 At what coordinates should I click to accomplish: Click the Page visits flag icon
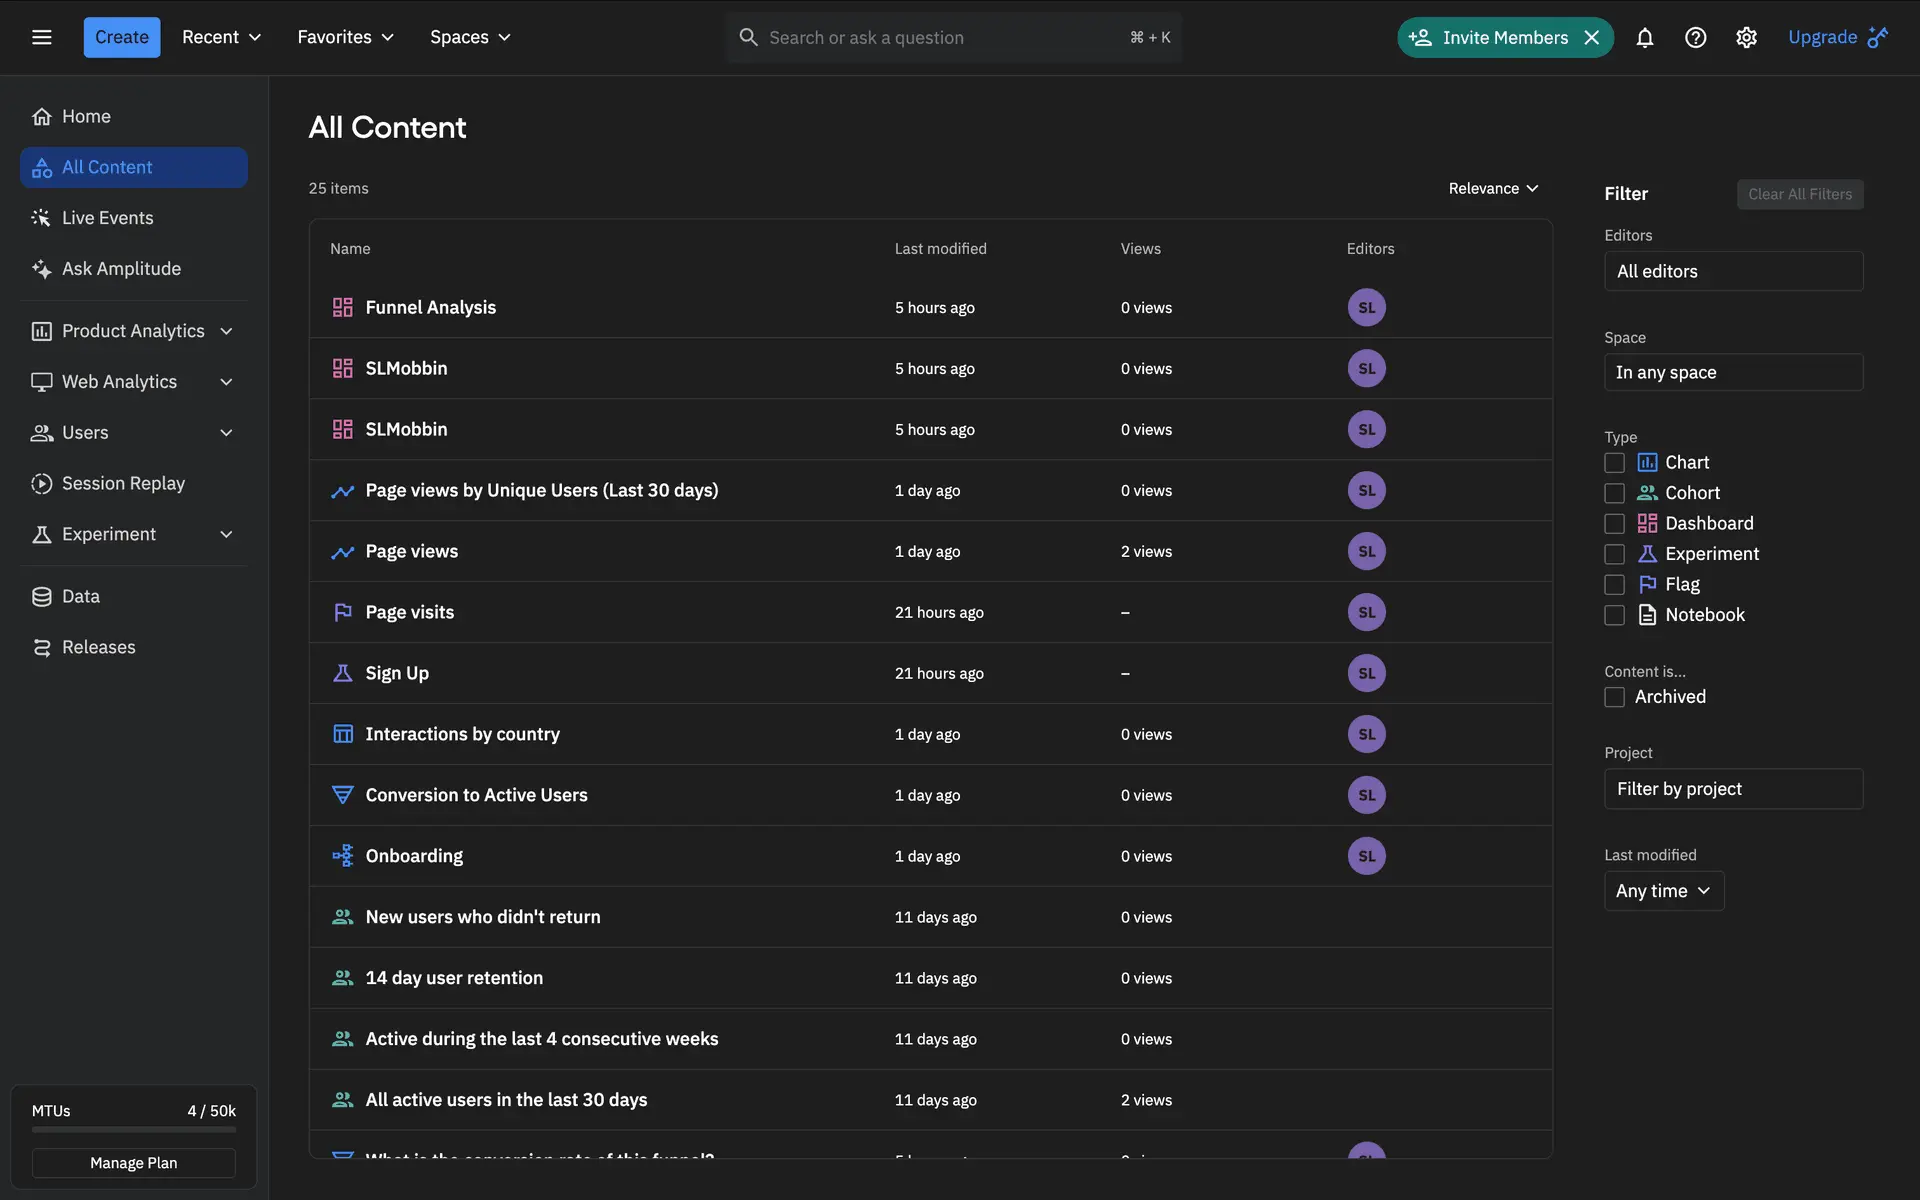tap(342, 612)
